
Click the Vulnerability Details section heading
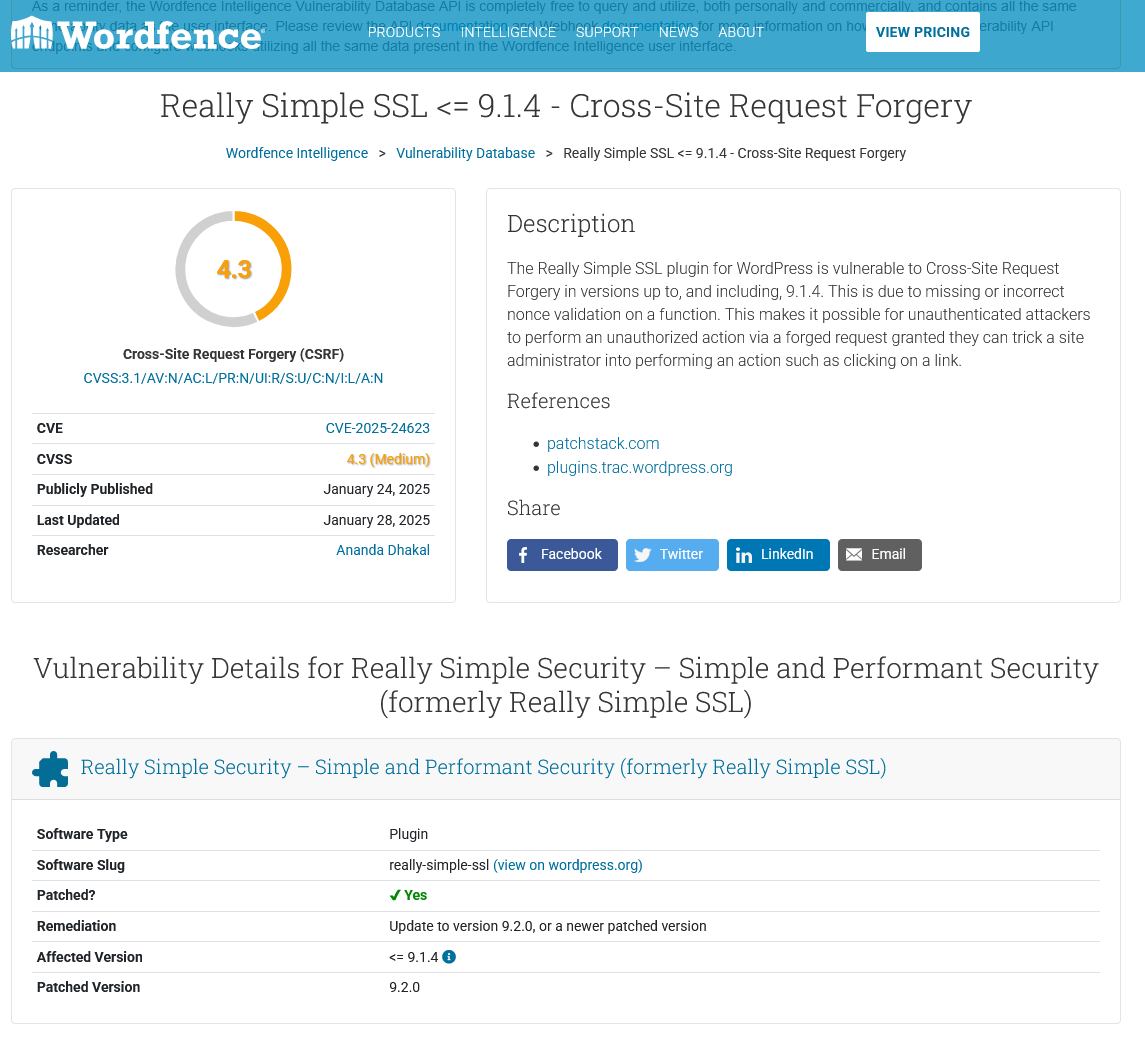565,686
